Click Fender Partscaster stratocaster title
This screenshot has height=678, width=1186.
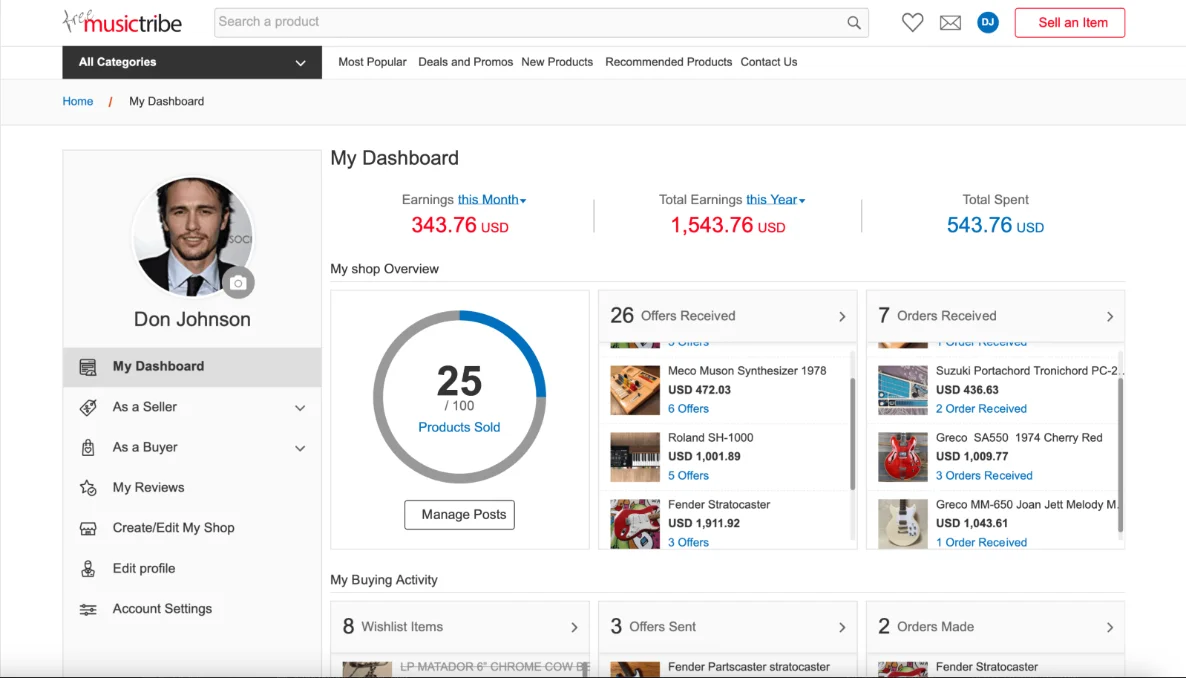[749, 667]
